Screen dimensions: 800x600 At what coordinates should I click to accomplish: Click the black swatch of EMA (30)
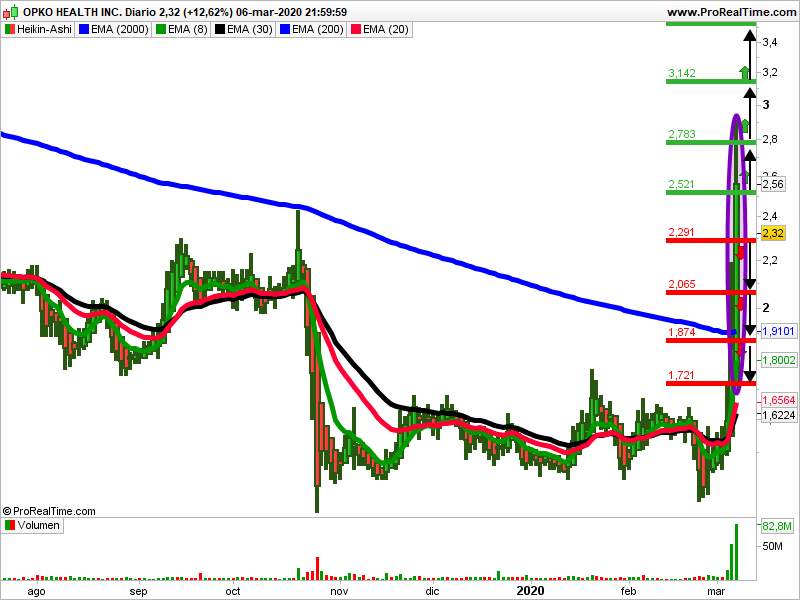pos(219,30)
